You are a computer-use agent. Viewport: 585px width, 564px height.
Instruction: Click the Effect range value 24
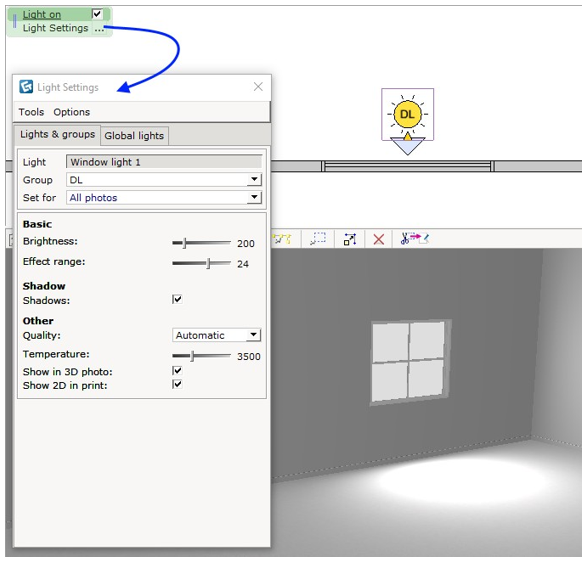243,264
